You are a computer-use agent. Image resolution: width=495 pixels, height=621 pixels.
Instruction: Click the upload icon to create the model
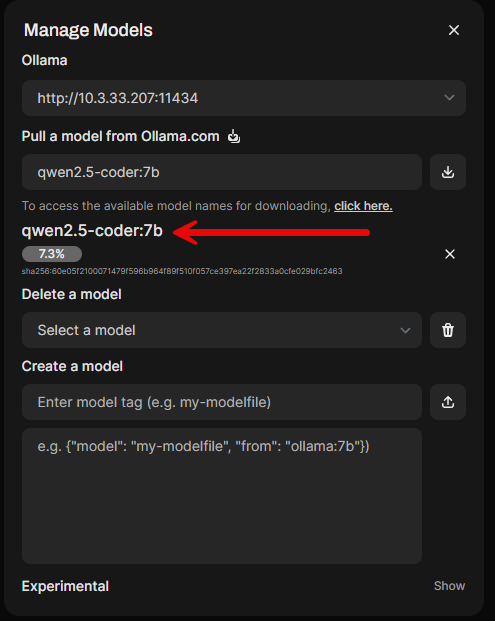point(447,402)
